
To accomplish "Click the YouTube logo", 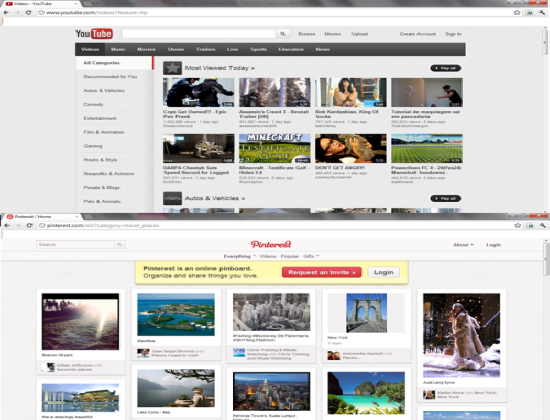I will (94, 34).
